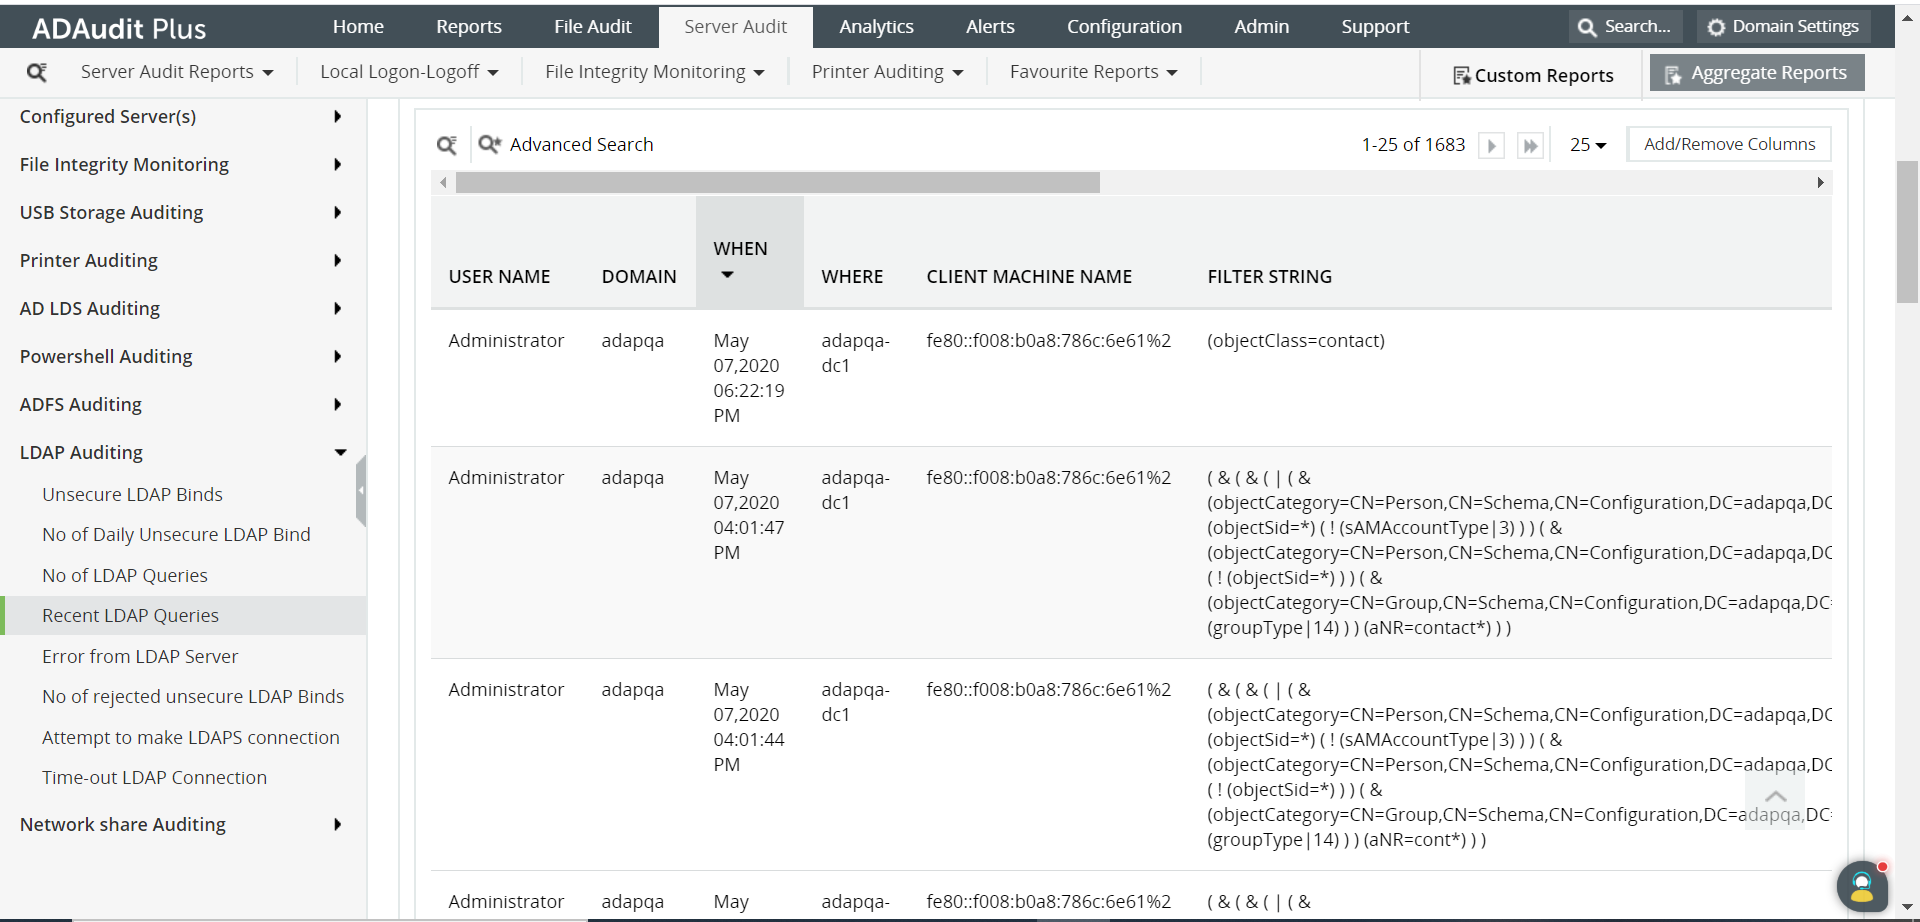Open Unsecure LDAP Binds report

[132, 494]
